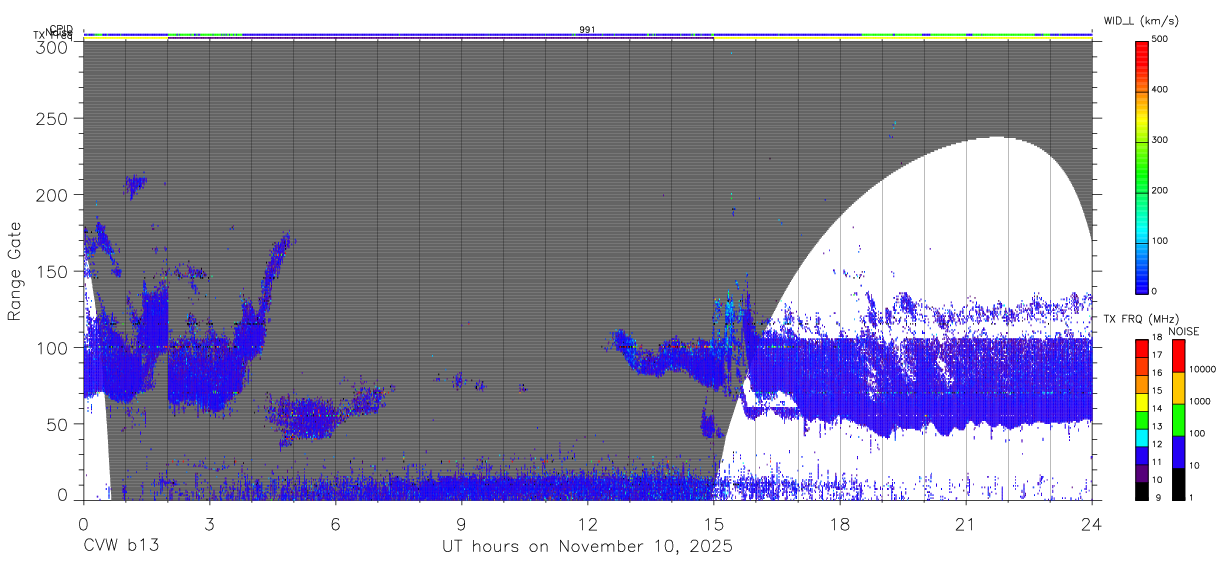This screenshot has width=1228, height=567.
Task: Click the 200 tick on Range Gate axis
Action: [54, 195]
